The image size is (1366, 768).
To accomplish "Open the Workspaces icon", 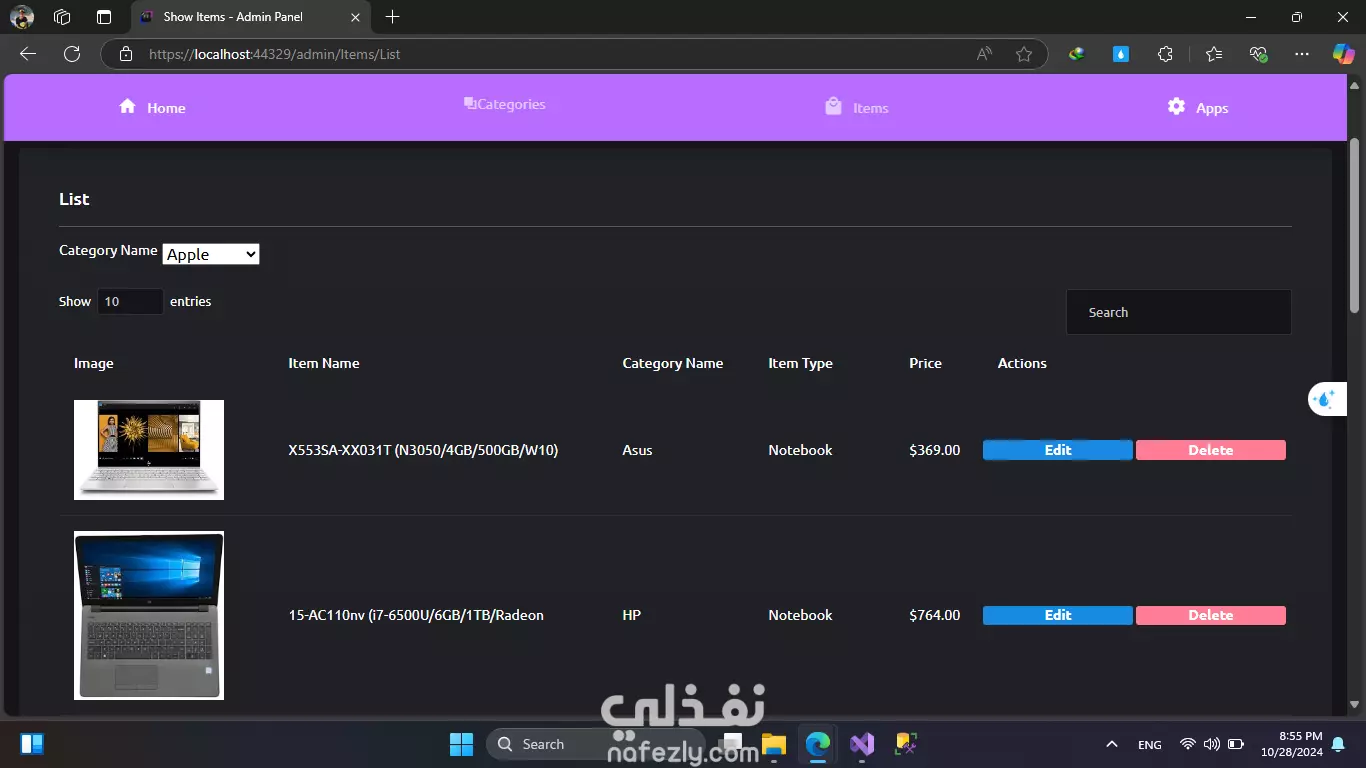I will pos(62,17).
